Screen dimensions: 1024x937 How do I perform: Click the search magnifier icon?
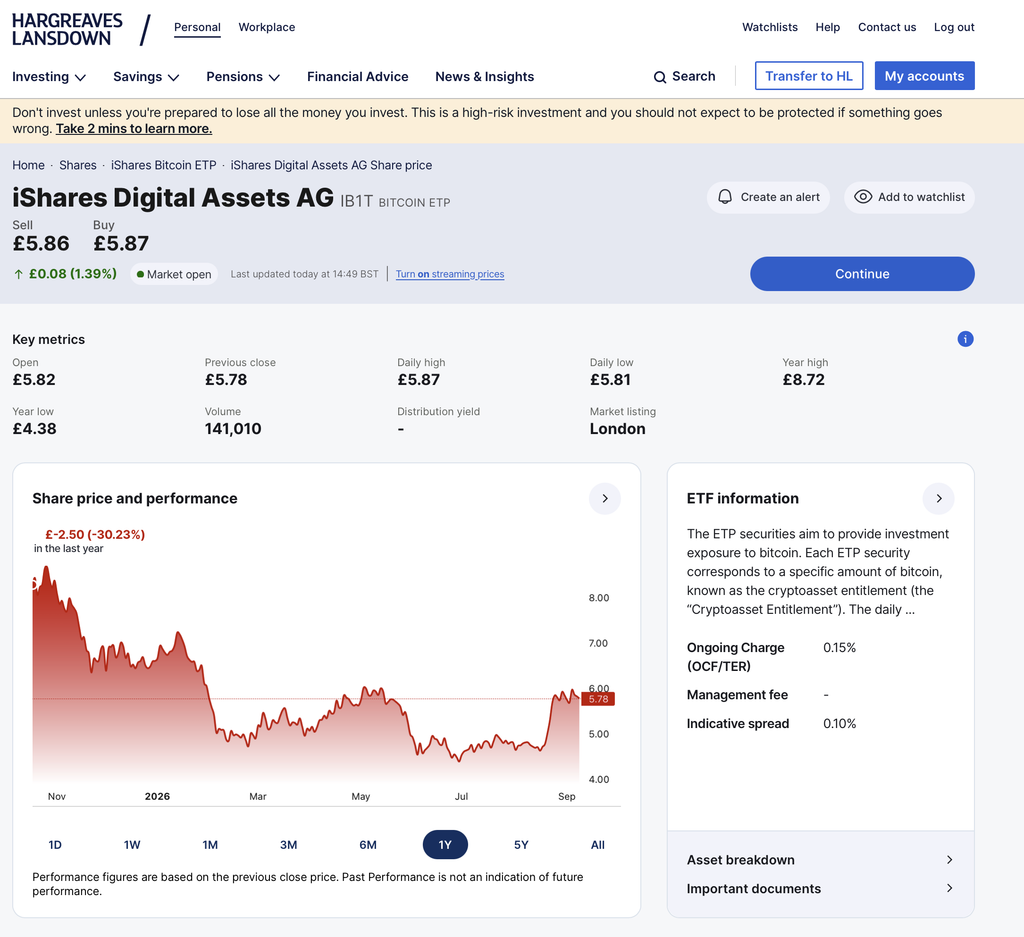coord(660,77)
